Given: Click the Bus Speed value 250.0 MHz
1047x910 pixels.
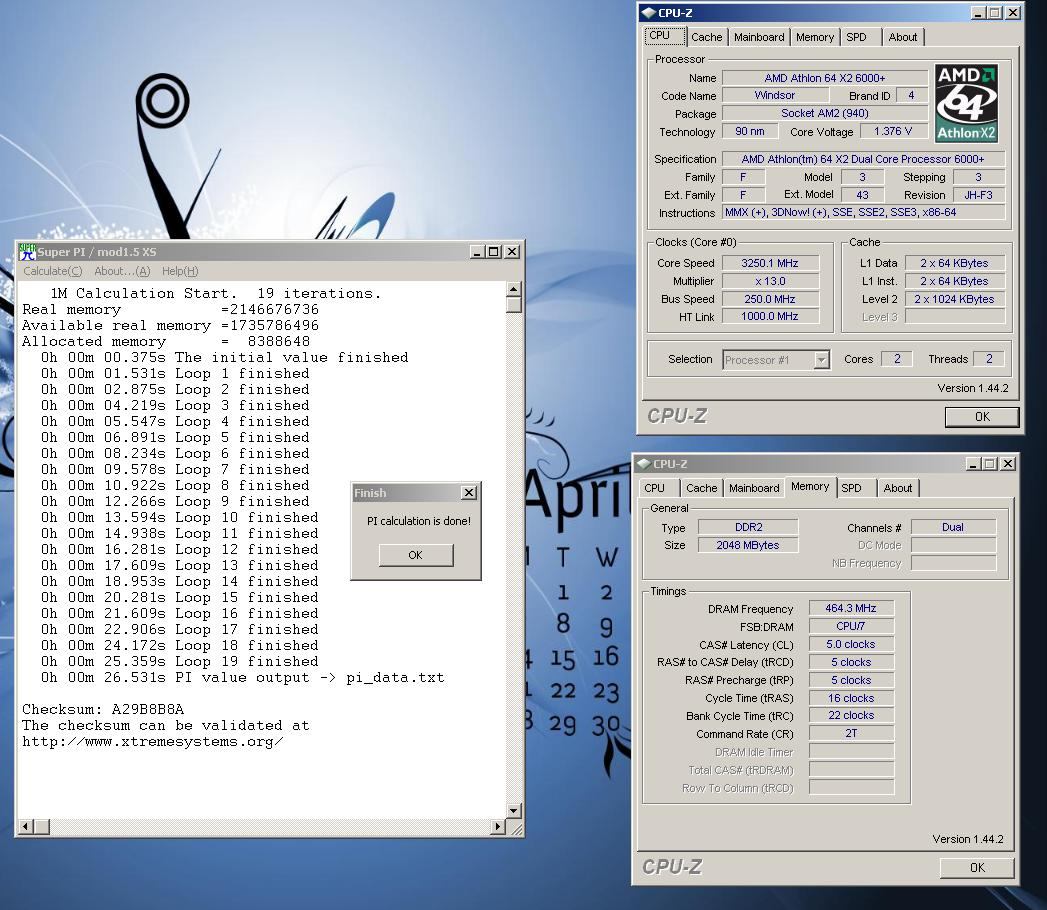Looking at the screenshot, I should coord(770,299).
